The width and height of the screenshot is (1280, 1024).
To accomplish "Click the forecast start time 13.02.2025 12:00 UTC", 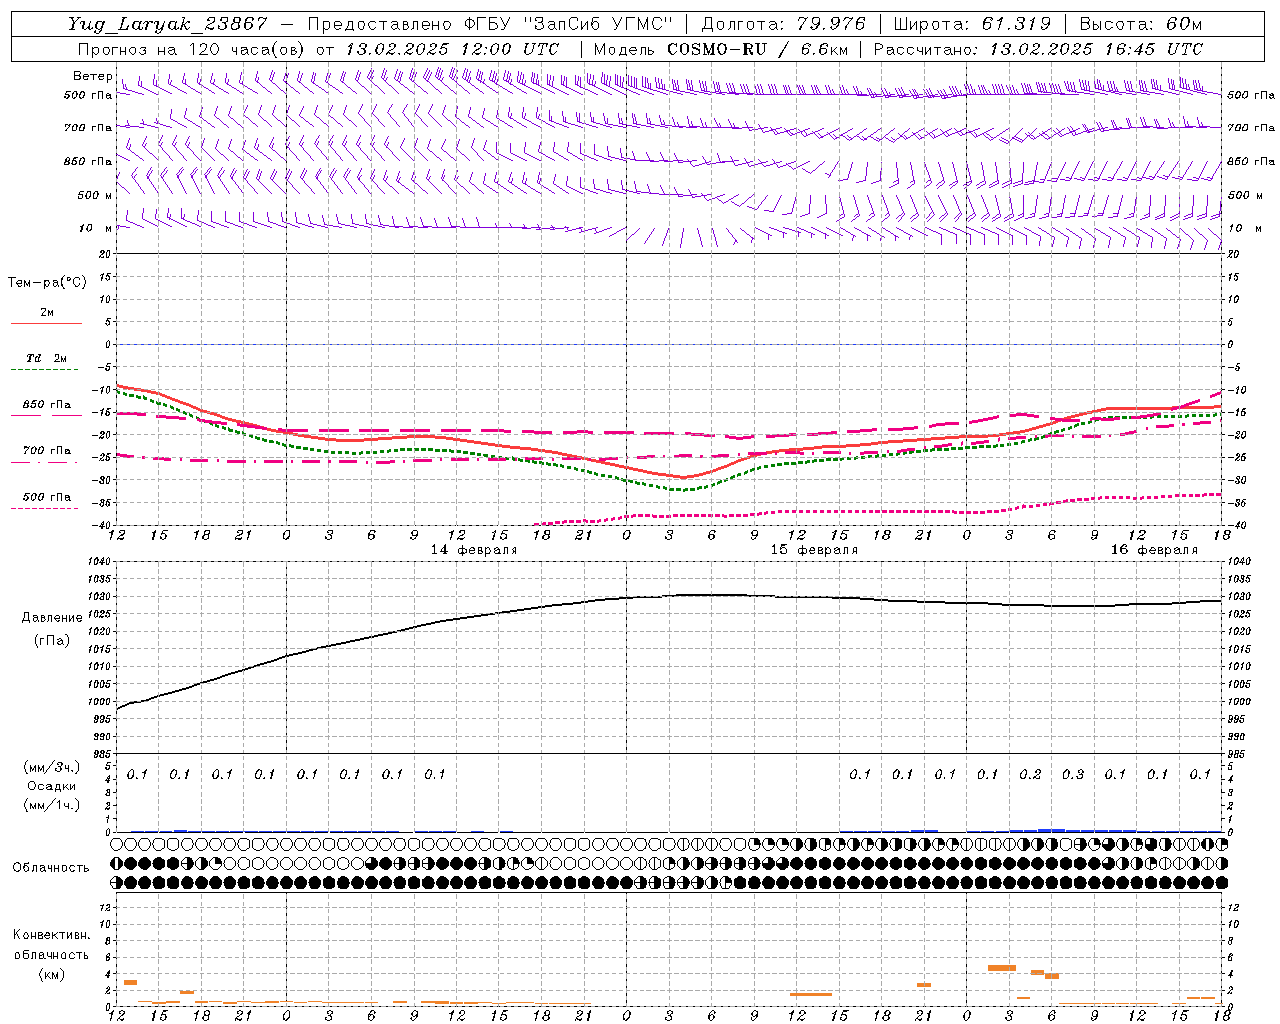I will pos(452,49).
